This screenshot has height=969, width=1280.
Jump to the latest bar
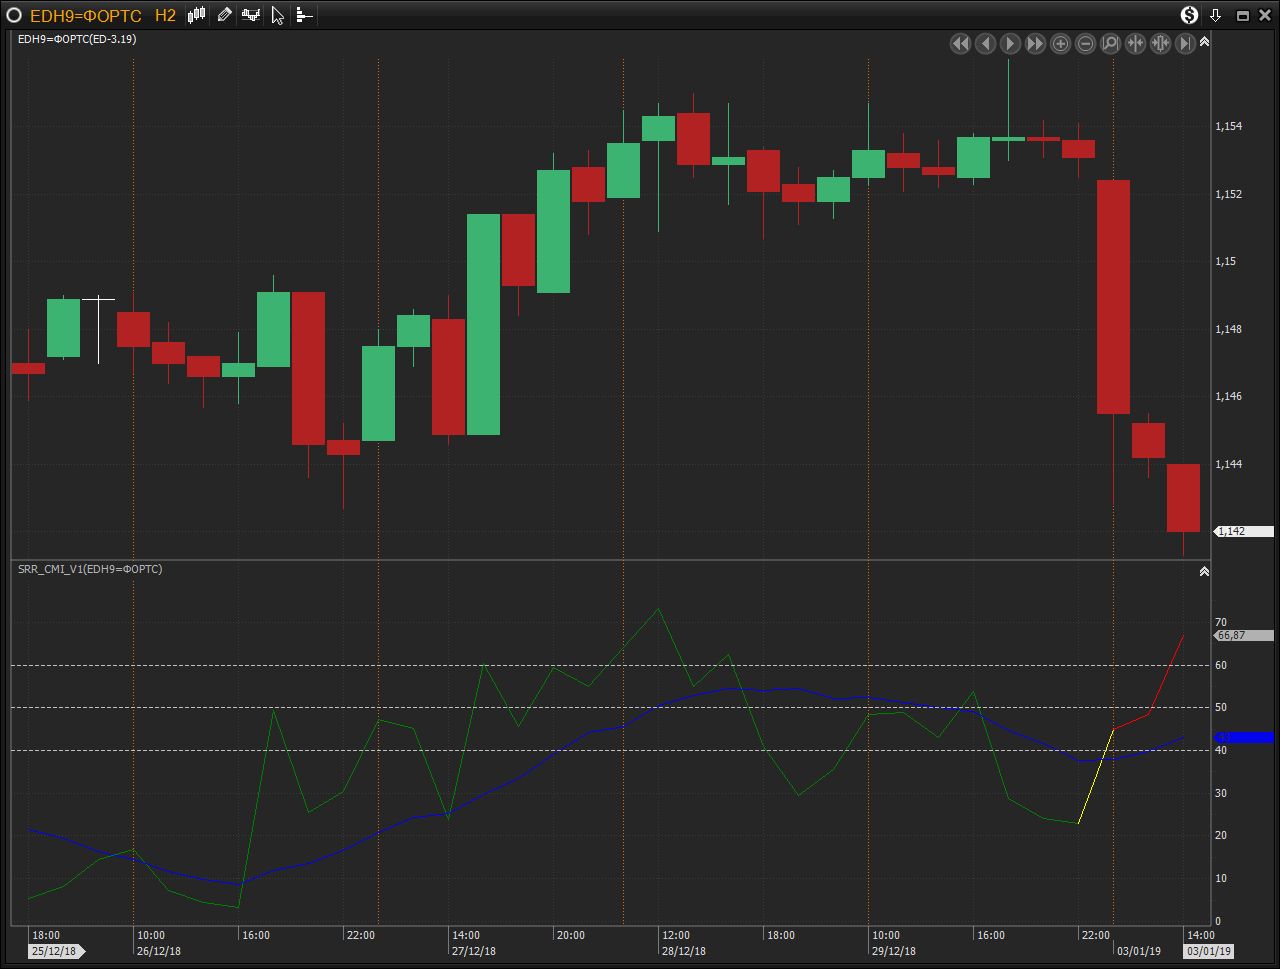(1185, 43)
